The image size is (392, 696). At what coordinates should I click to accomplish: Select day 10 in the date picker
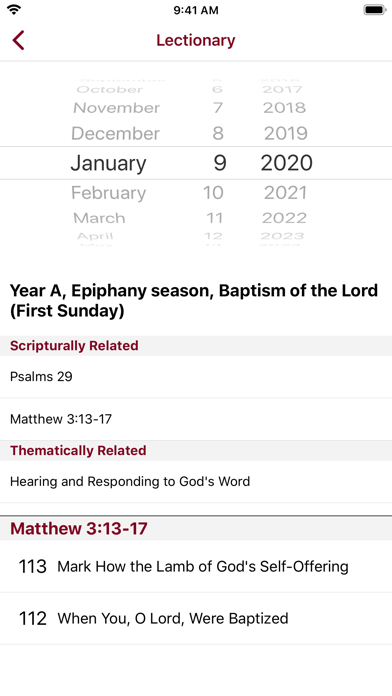(213, 193)
